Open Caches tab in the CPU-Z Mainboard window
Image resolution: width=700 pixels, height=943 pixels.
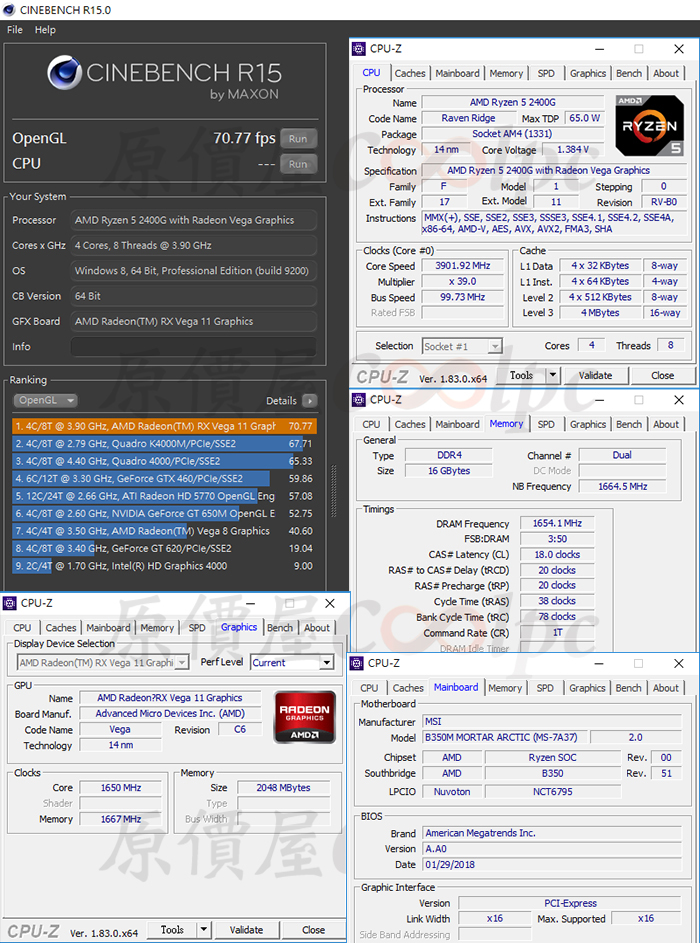[x=408, y=687]
